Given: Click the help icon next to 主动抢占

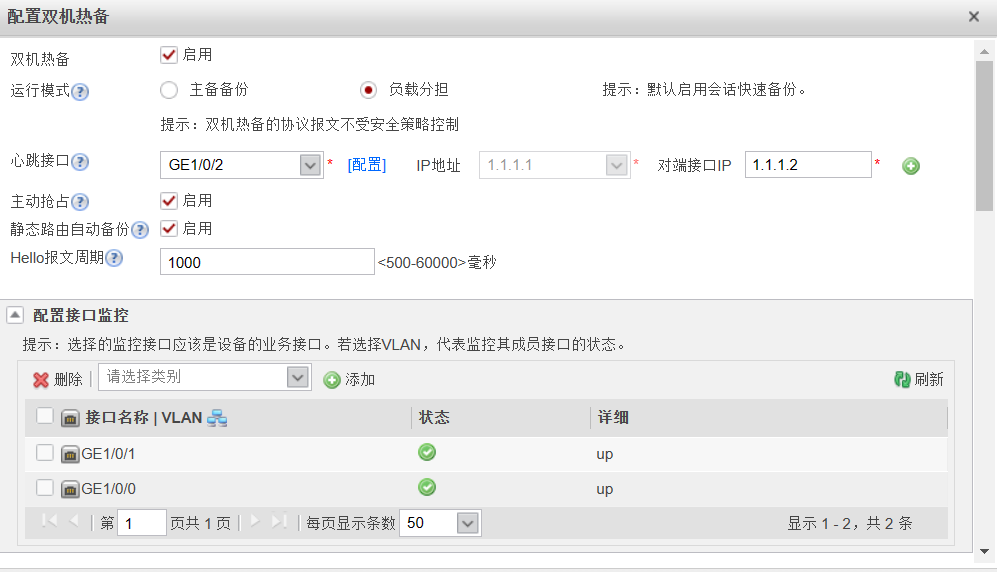Looking at the screenshot, I should click(x=80, y=202).
